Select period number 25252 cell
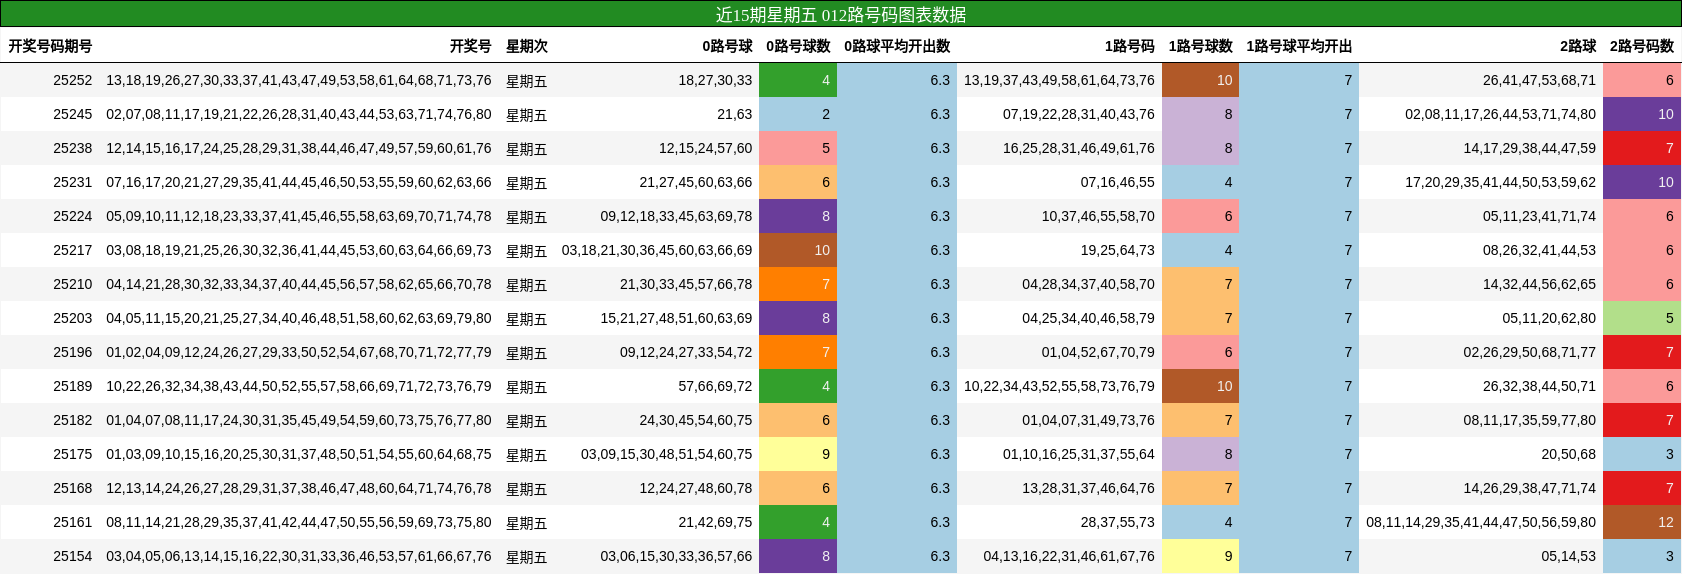The height and width of the screenshot is (574, 1682). coord(72,80)
